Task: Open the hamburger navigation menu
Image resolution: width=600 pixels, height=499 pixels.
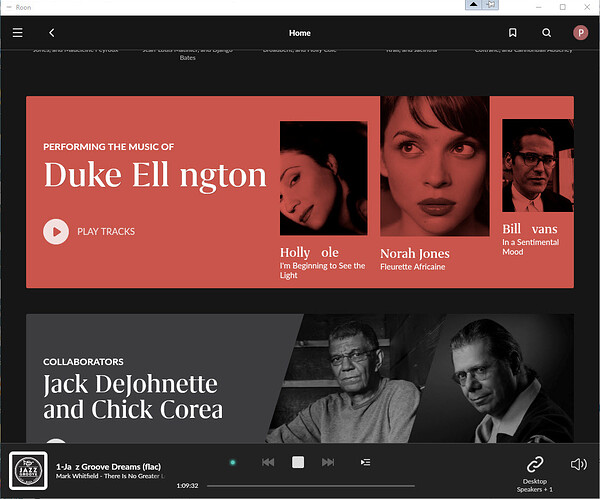Action: (18, 33)
